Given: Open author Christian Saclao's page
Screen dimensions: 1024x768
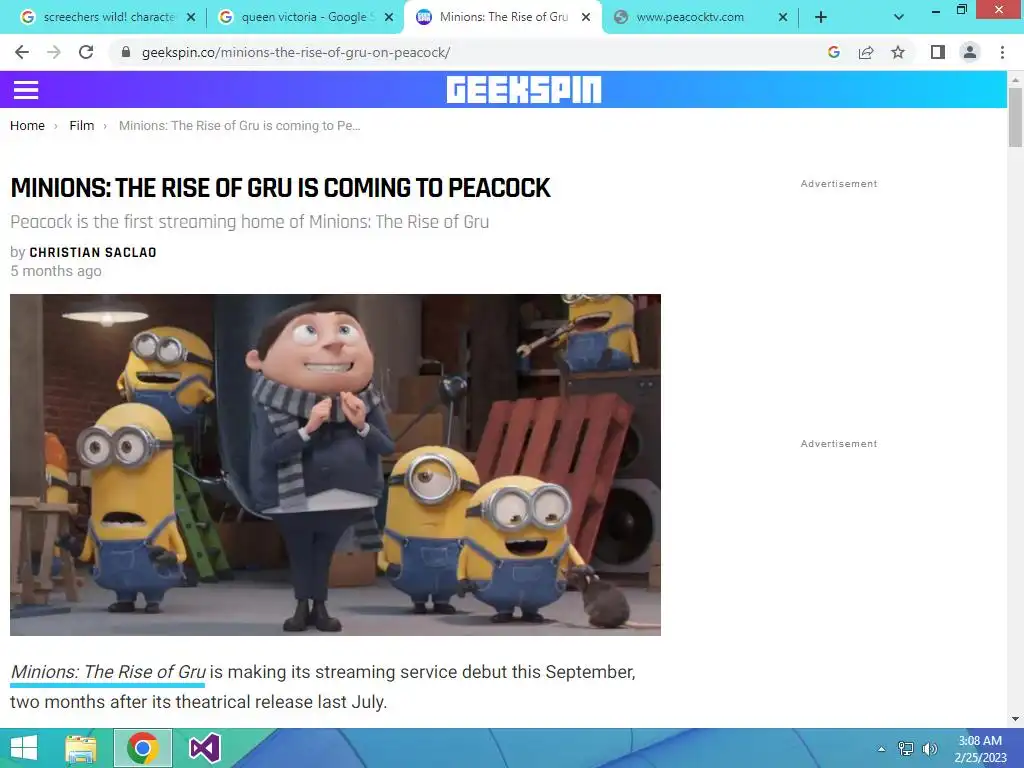Looking at the screenshot, I should (x=93, y=252).
